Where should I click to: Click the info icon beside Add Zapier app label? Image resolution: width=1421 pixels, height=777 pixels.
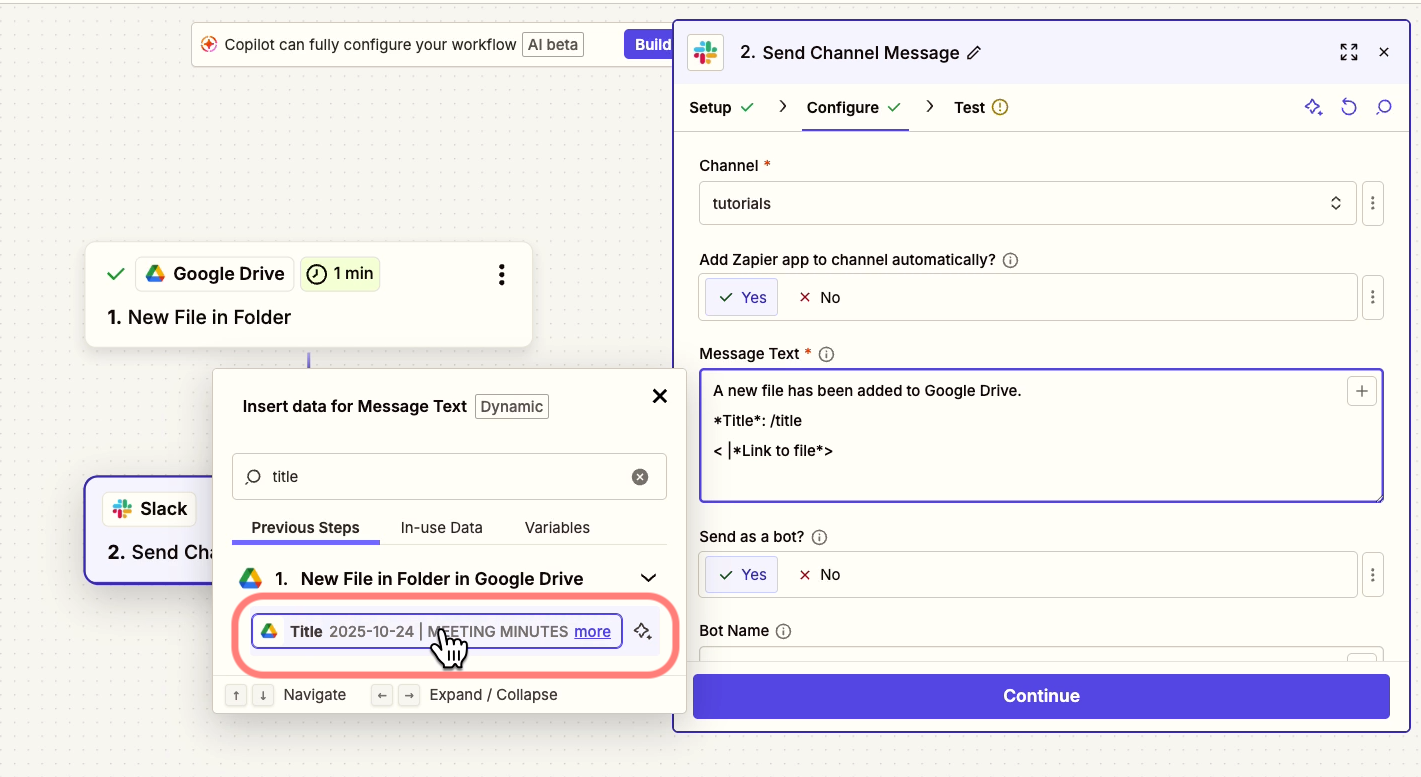tap(1010, 260)
